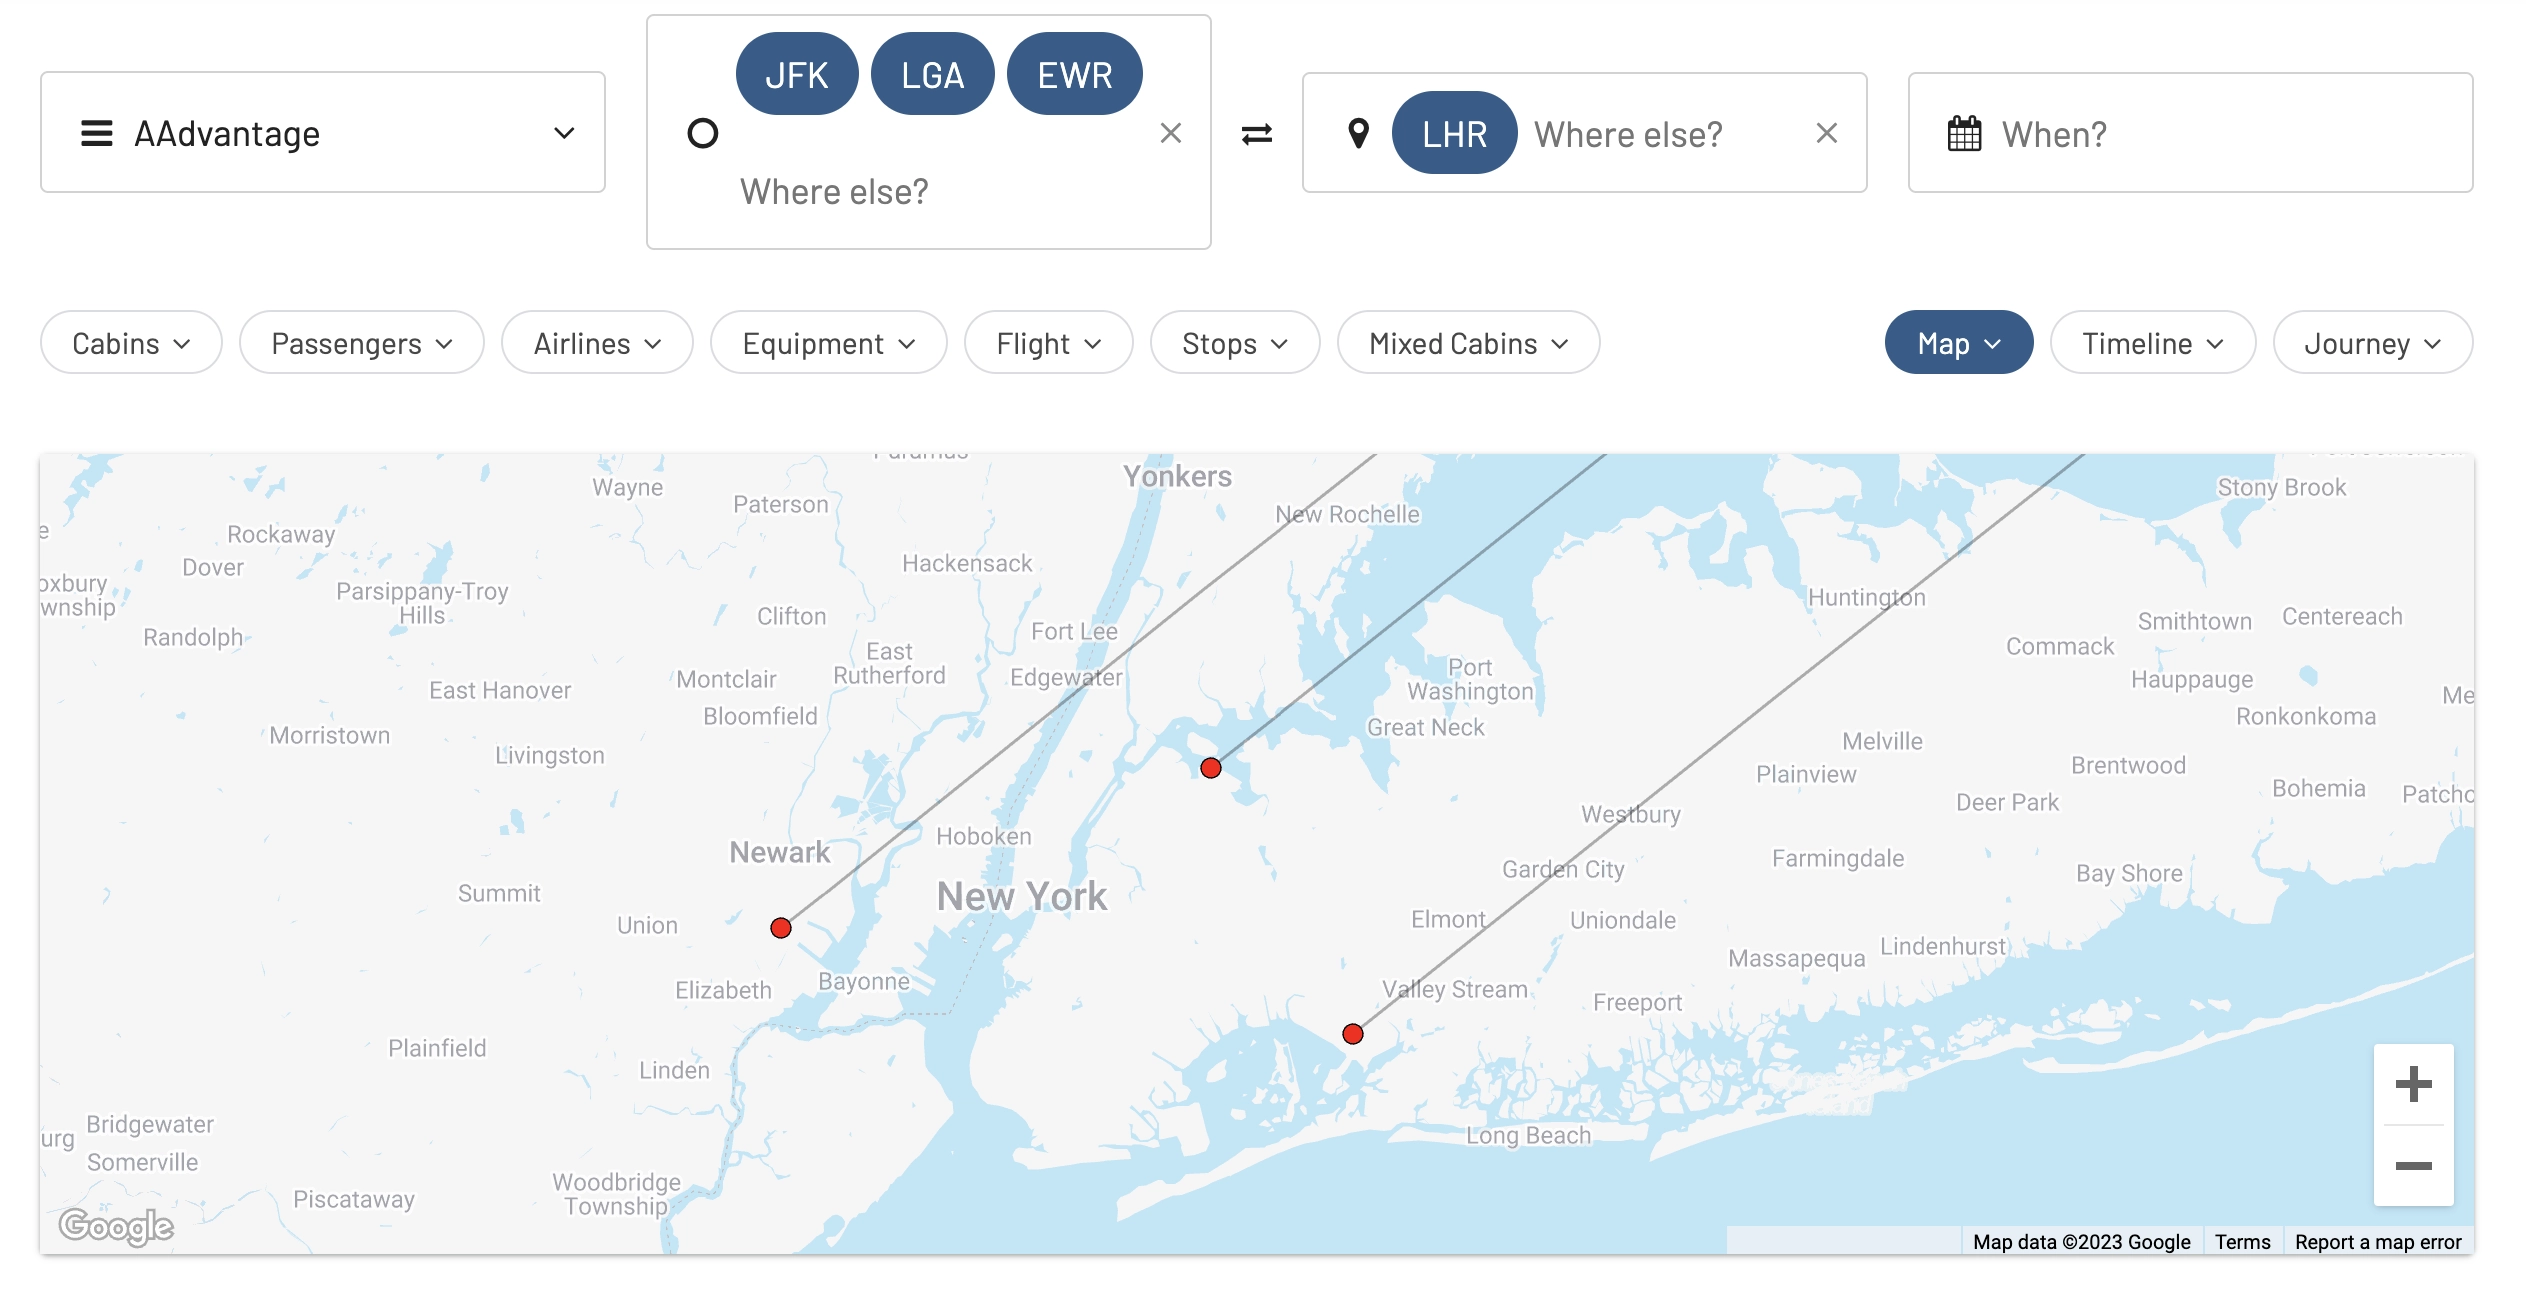The height and width of the screenshot is (1298, 2526).
Task: Switch to the Timeline view
Action: coord(2152,343)
